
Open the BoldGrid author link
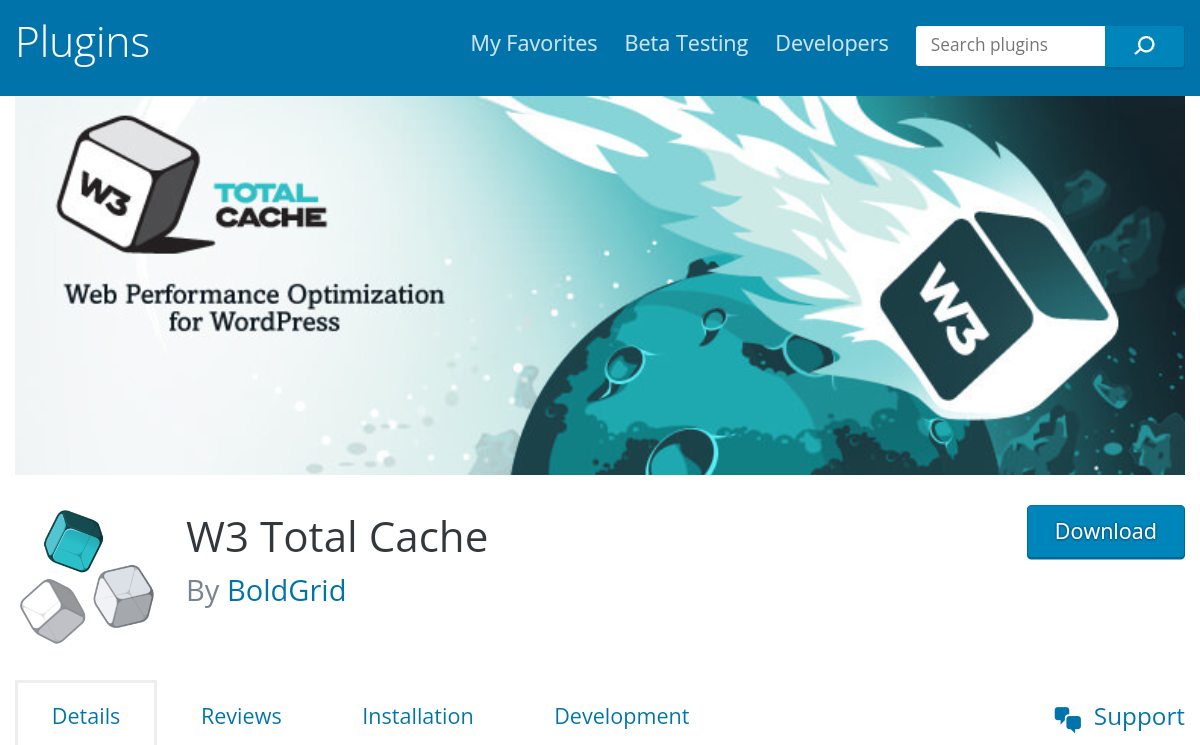tap(286, 591)
